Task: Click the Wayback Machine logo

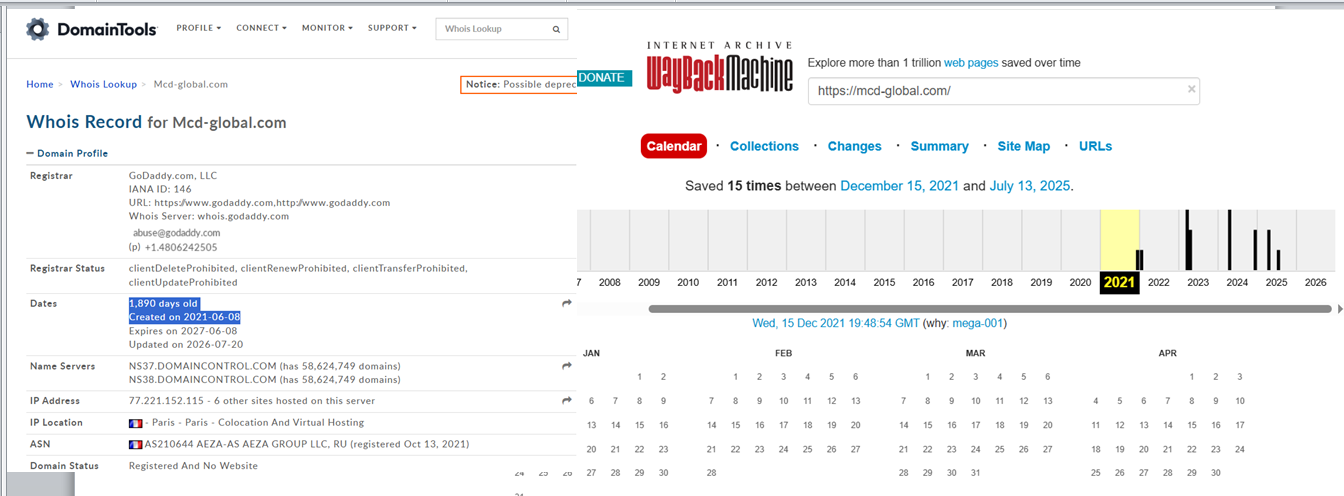Action: pos(720,67)
